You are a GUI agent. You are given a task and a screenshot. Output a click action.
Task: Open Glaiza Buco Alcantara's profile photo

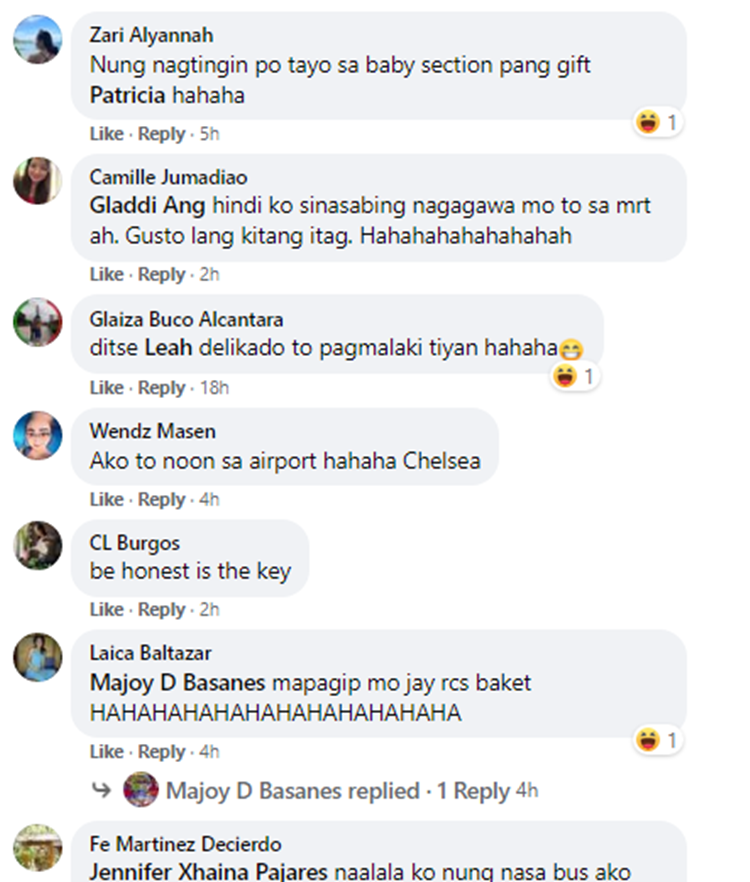click(38, 322)
